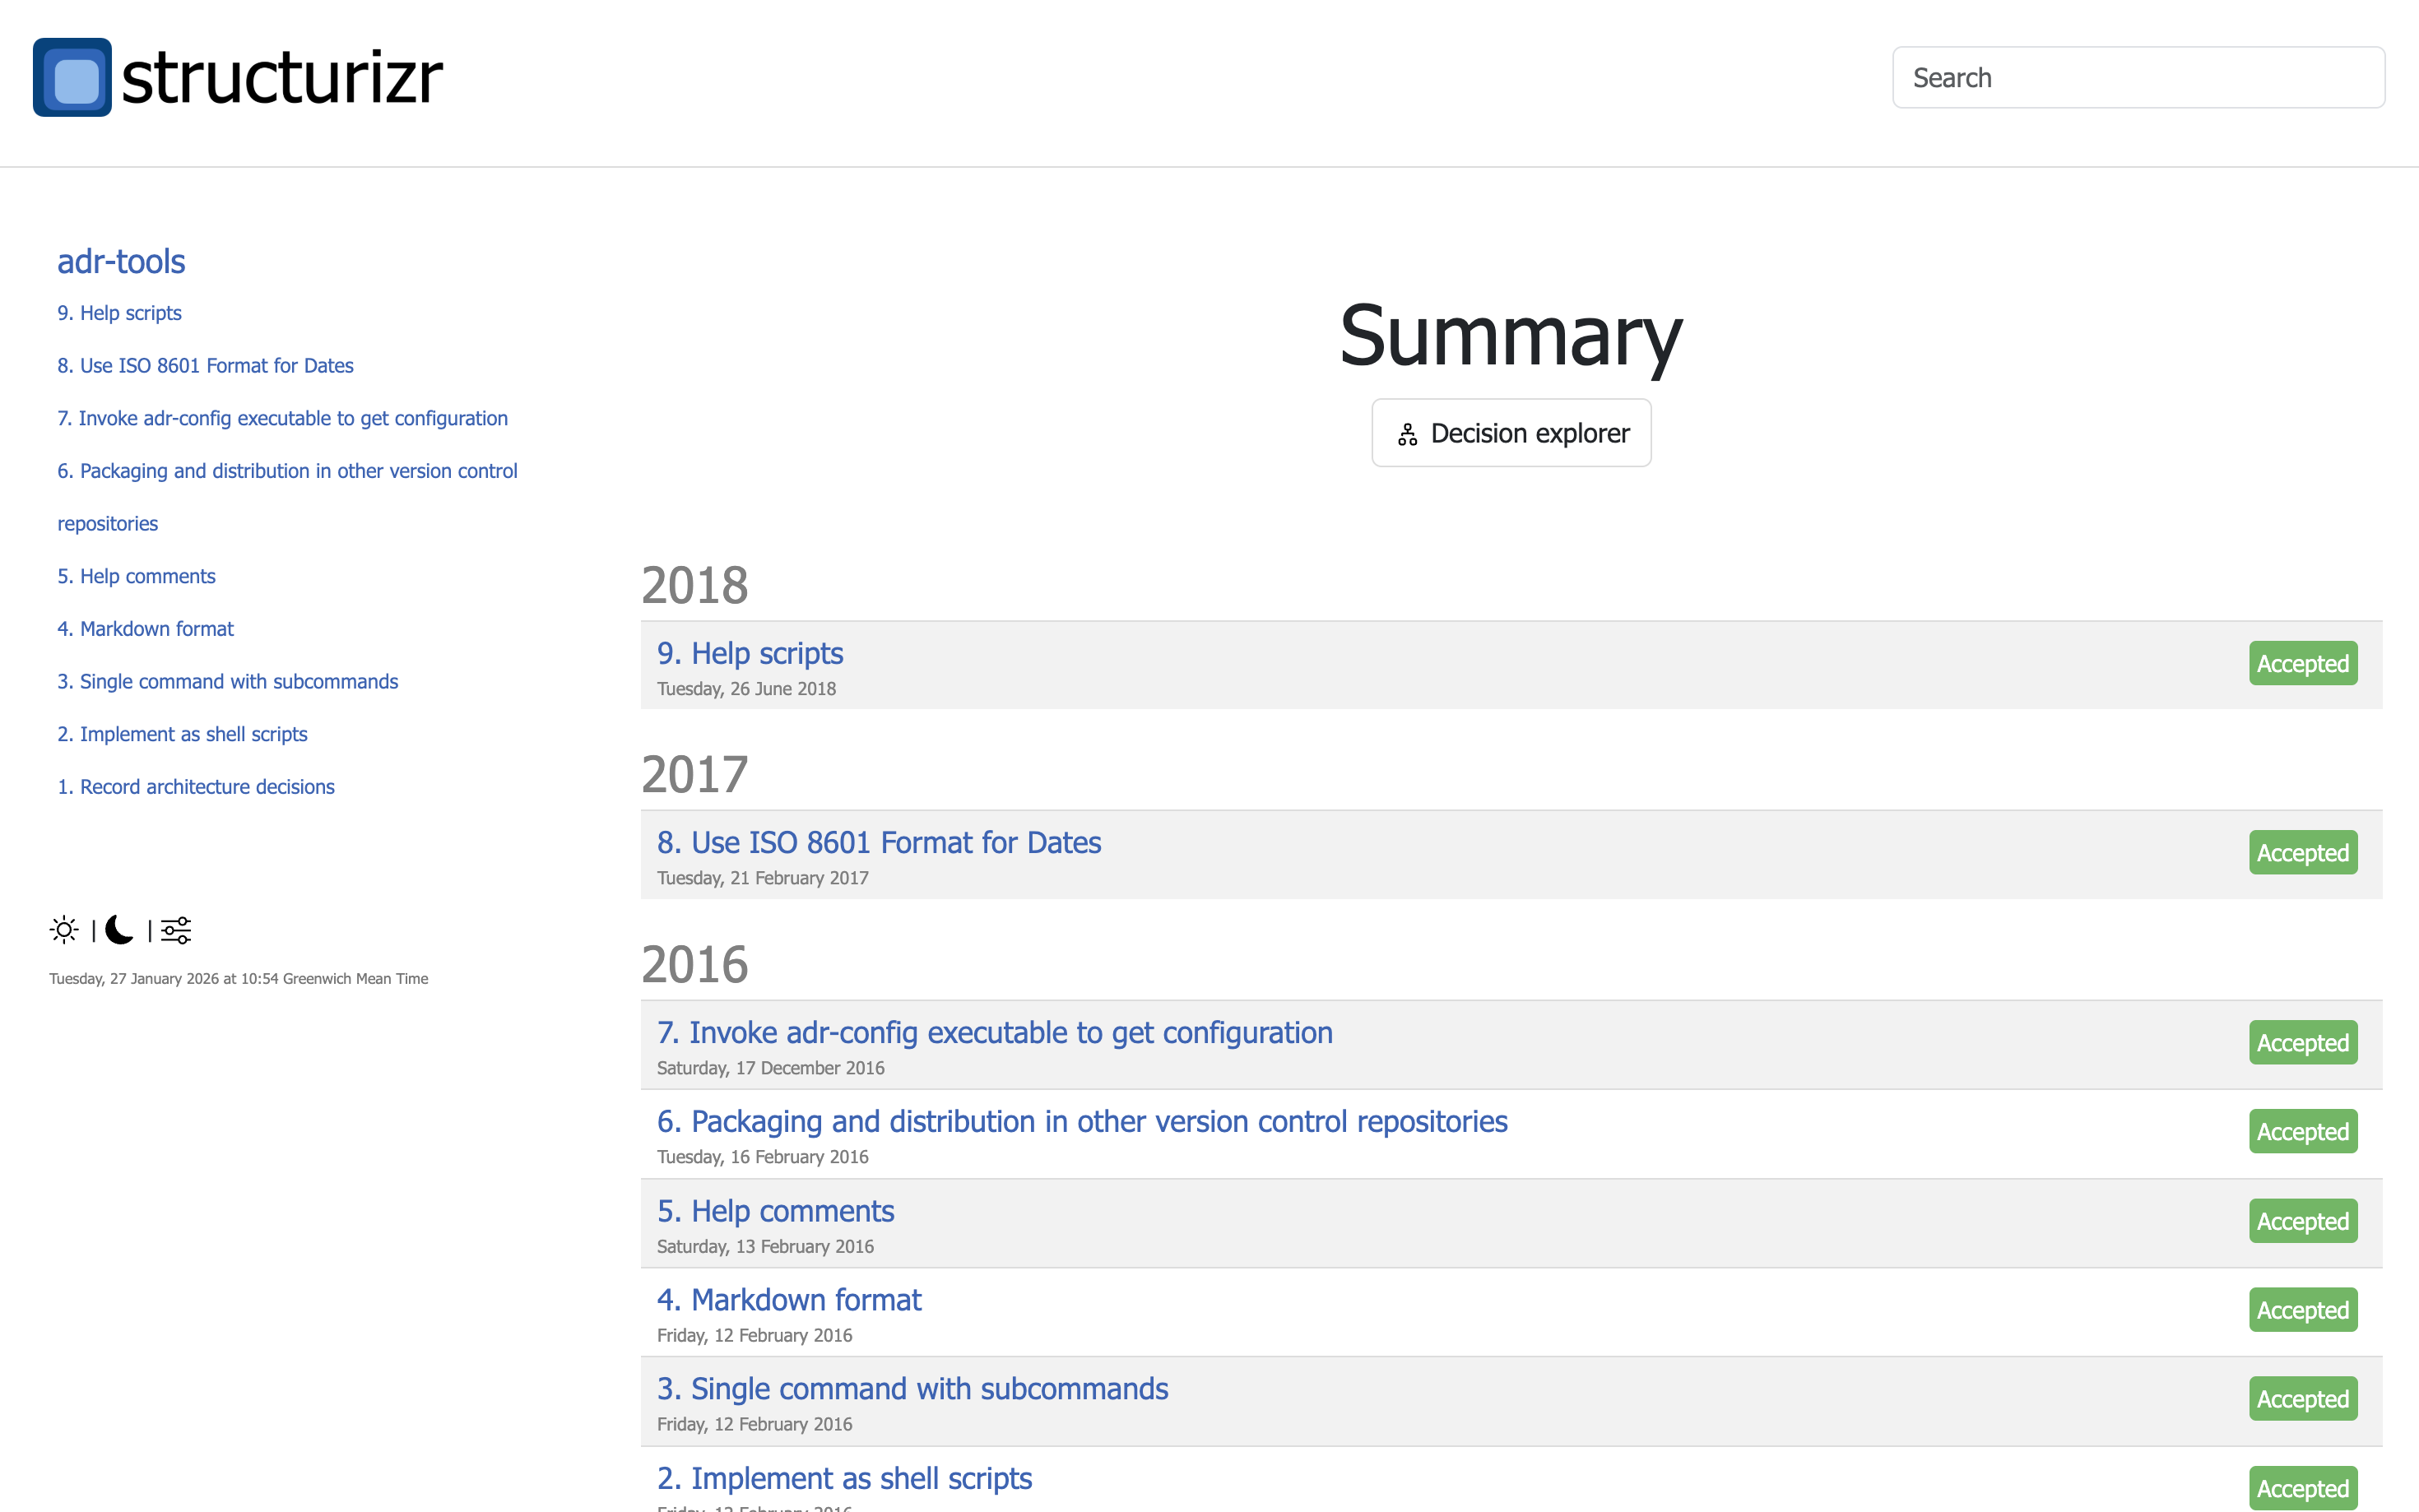2419x1512 pixels.
Task: Open the adr-tools sidebar heading link
Action: click(121, 261)
